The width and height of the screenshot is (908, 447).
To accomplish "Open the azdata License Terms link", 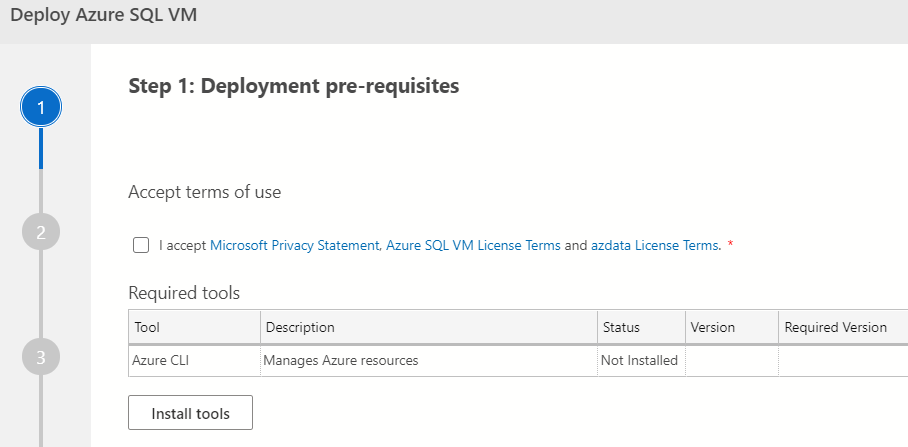I will tap(654, 245).
